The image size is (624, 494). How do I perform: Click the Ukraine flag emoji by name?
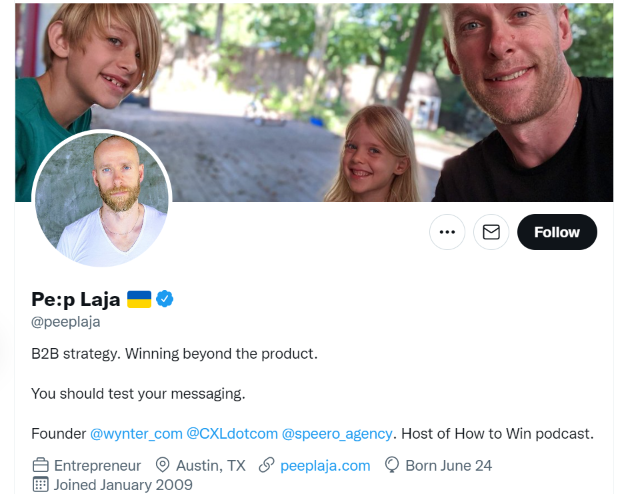pyautogui.click(x=139, y=299)
